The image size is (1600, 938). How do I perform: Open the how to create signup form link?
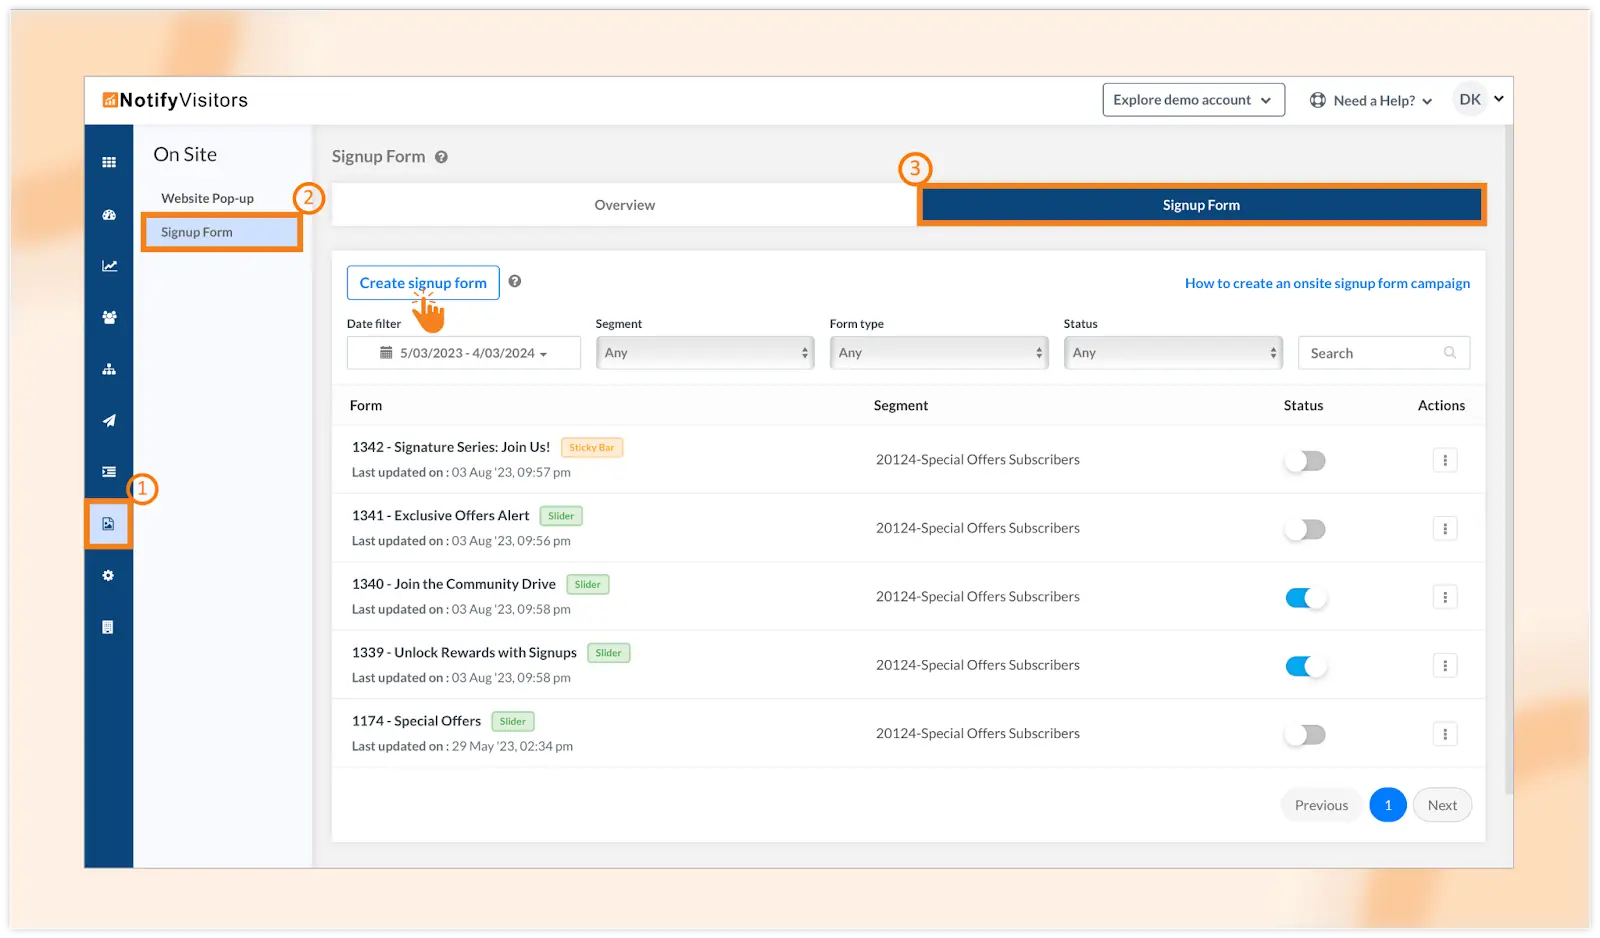pos(1327,284)
